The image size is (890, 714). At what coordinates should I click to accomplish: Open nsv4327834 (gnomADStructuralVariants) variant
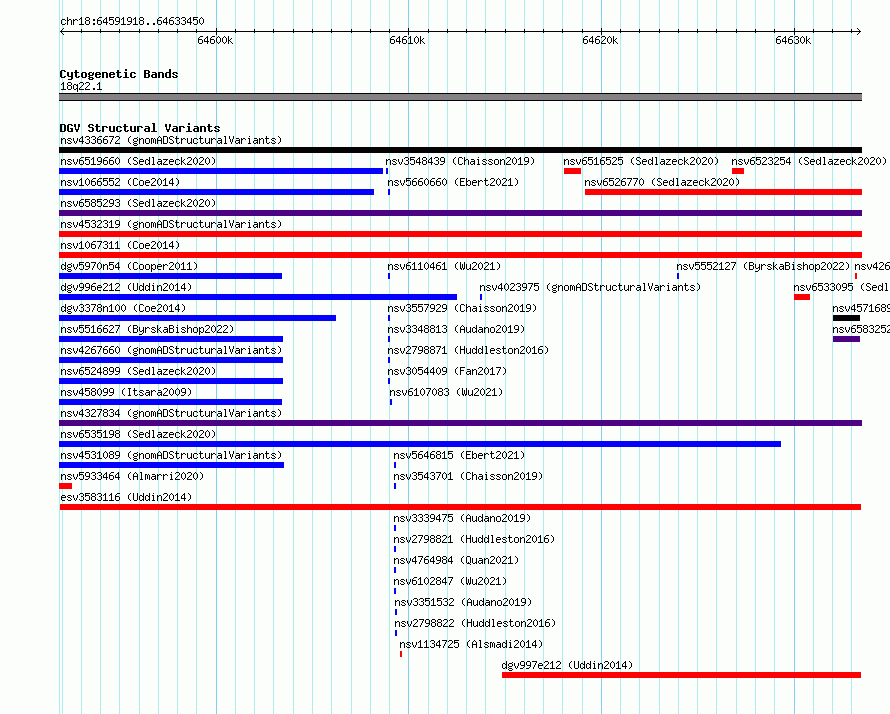tap(171, 413)
